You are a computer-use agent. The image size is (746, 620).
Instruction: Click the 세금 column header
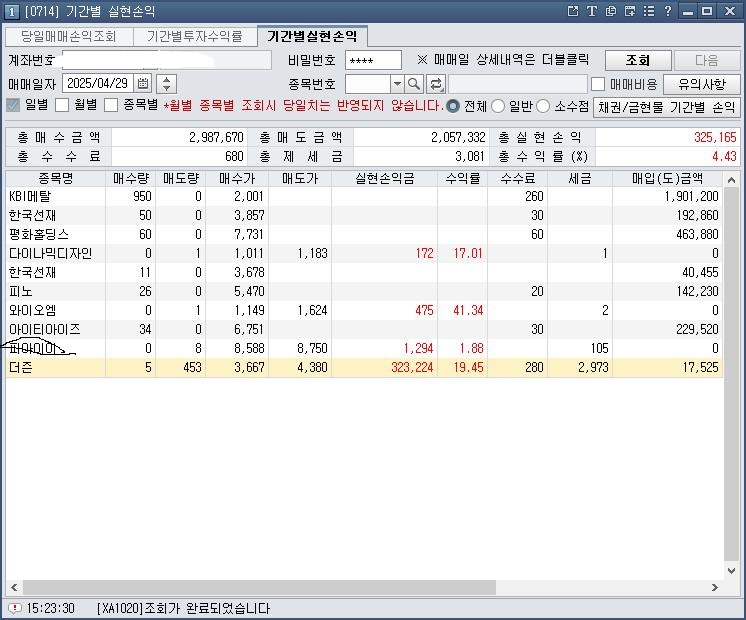[x=580, y=178]
